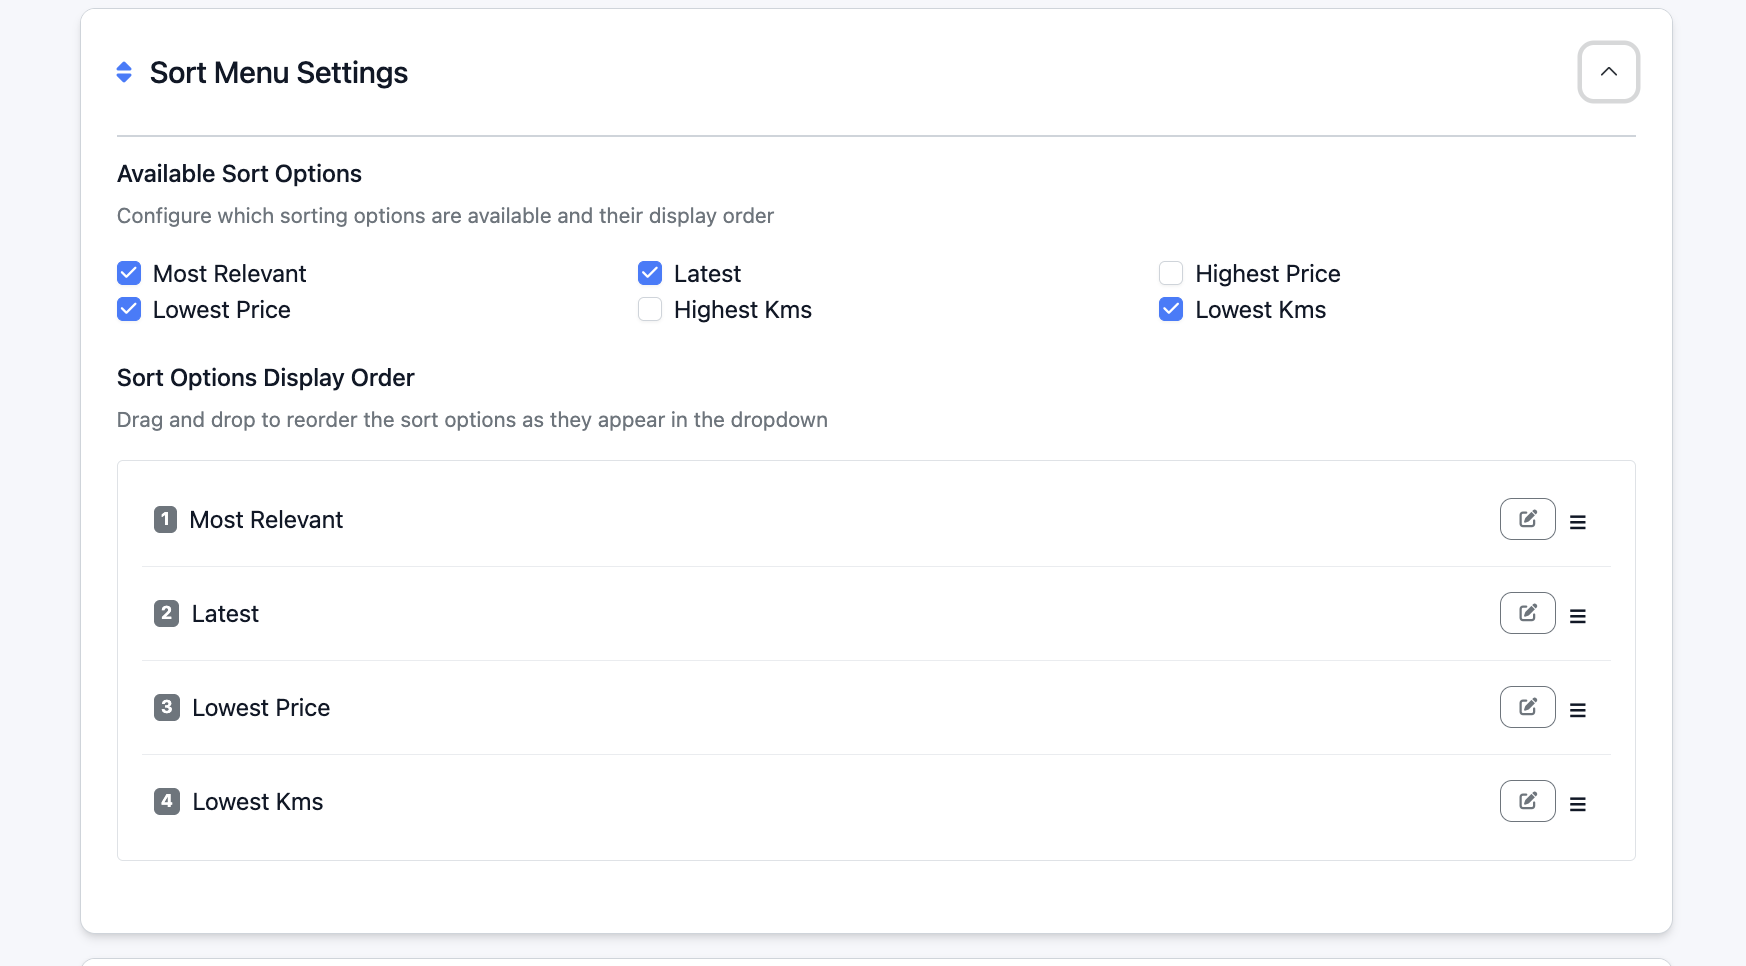Enable the Highest Kms checkbox
The height and width of the screenshot is (966, 1746).
[650, 309]
